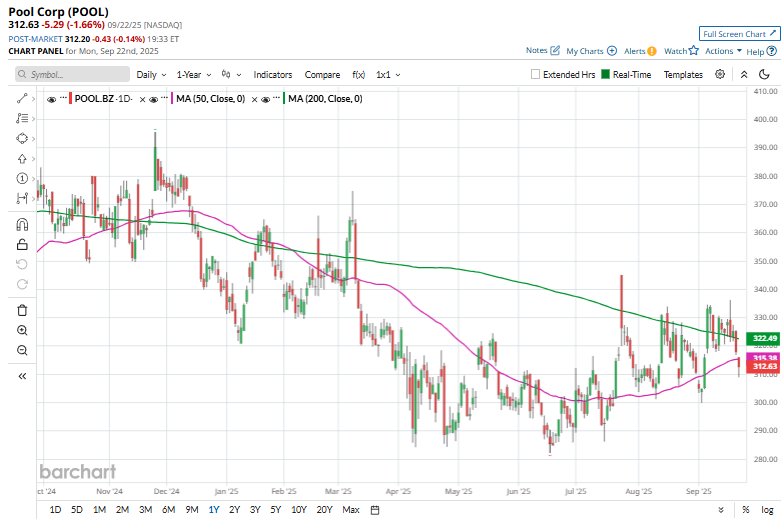Toggle log scale button
This screenshot has height=521, width=783.
tap(767, 510)
